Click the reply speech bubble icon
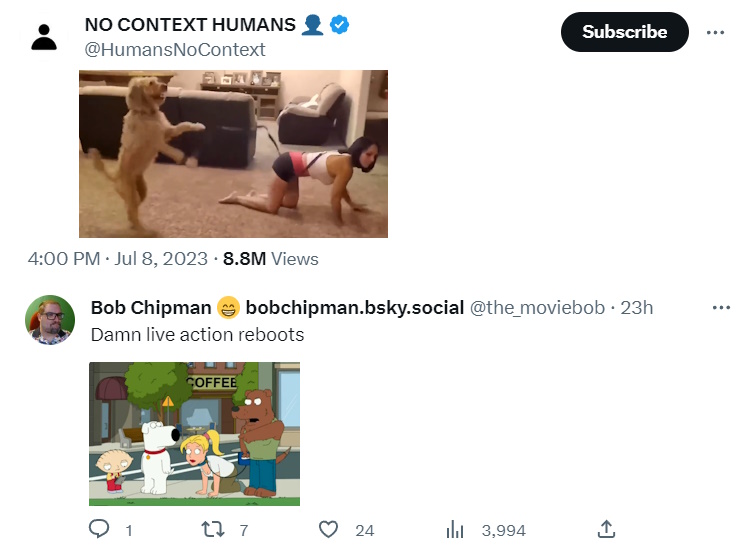Image resolution: width=744 pixels, height=559 pixels. tap(99, 529)
